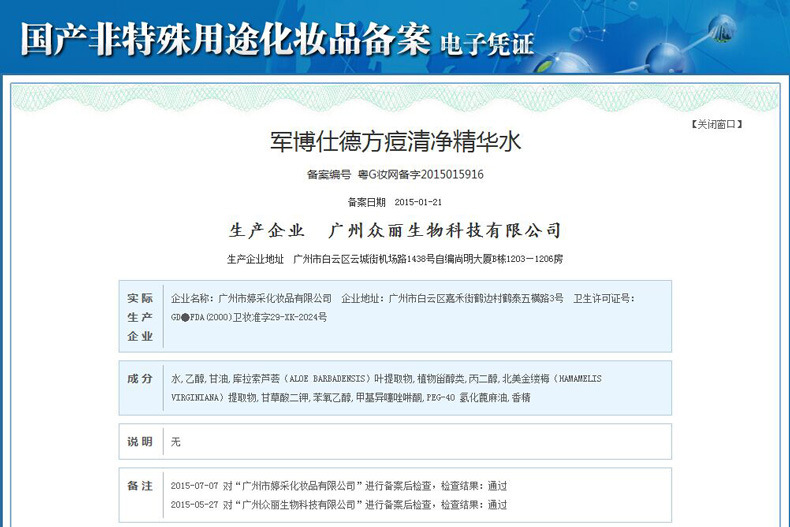Image resolution: width=790 pixels, height=527 pixels.
Task: Select ingredient PEG-40 氢化蓖麻油
Action: pos(467,398)
